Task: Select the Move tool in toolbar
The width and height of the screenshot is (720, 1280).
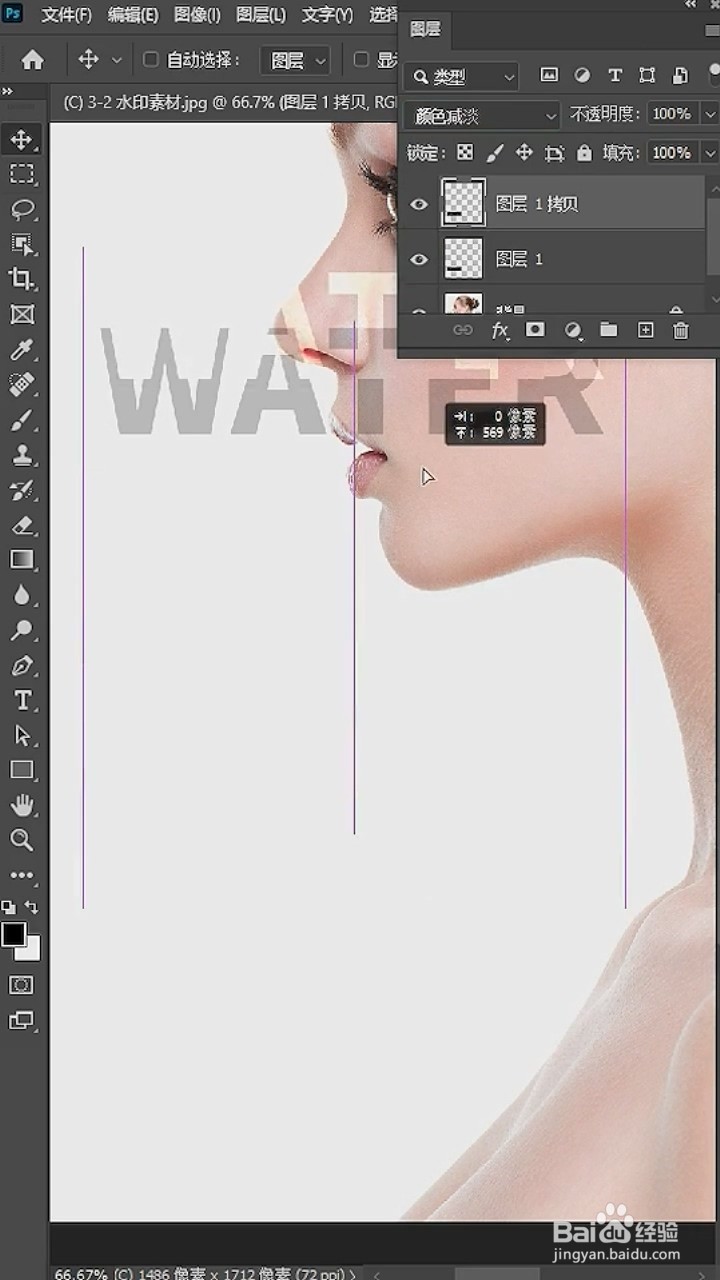Action: click(x=22, y=139)
